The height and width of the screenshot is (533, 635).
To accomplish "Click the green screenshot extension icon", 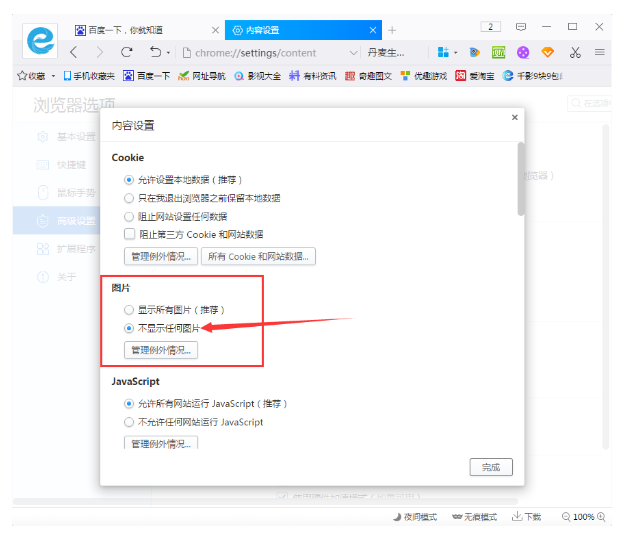I will click(x=499, y=52).
